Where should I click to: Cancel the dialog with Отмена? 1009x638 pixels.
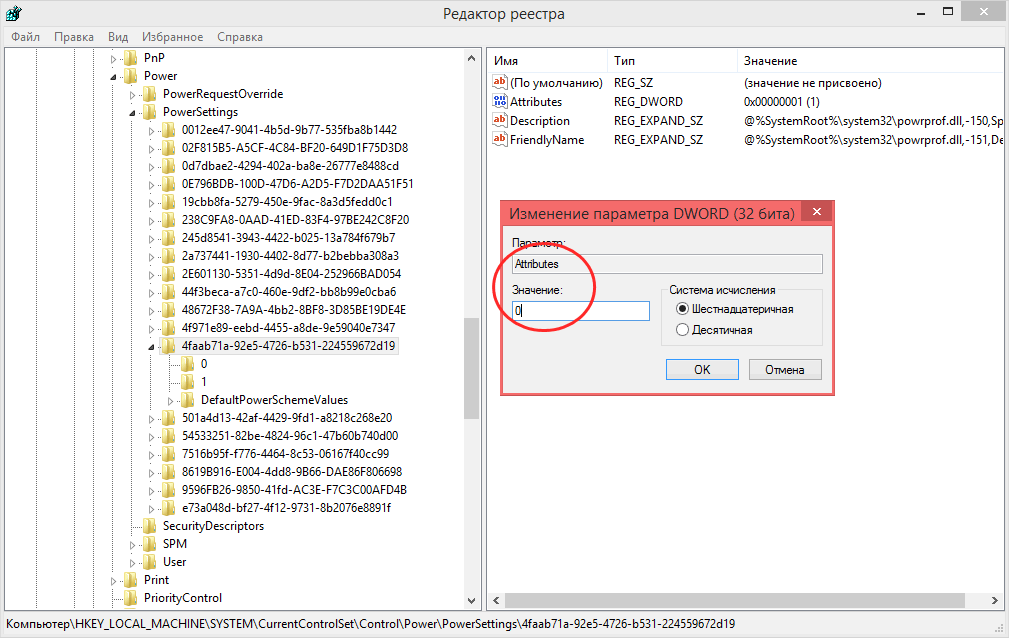785,370
